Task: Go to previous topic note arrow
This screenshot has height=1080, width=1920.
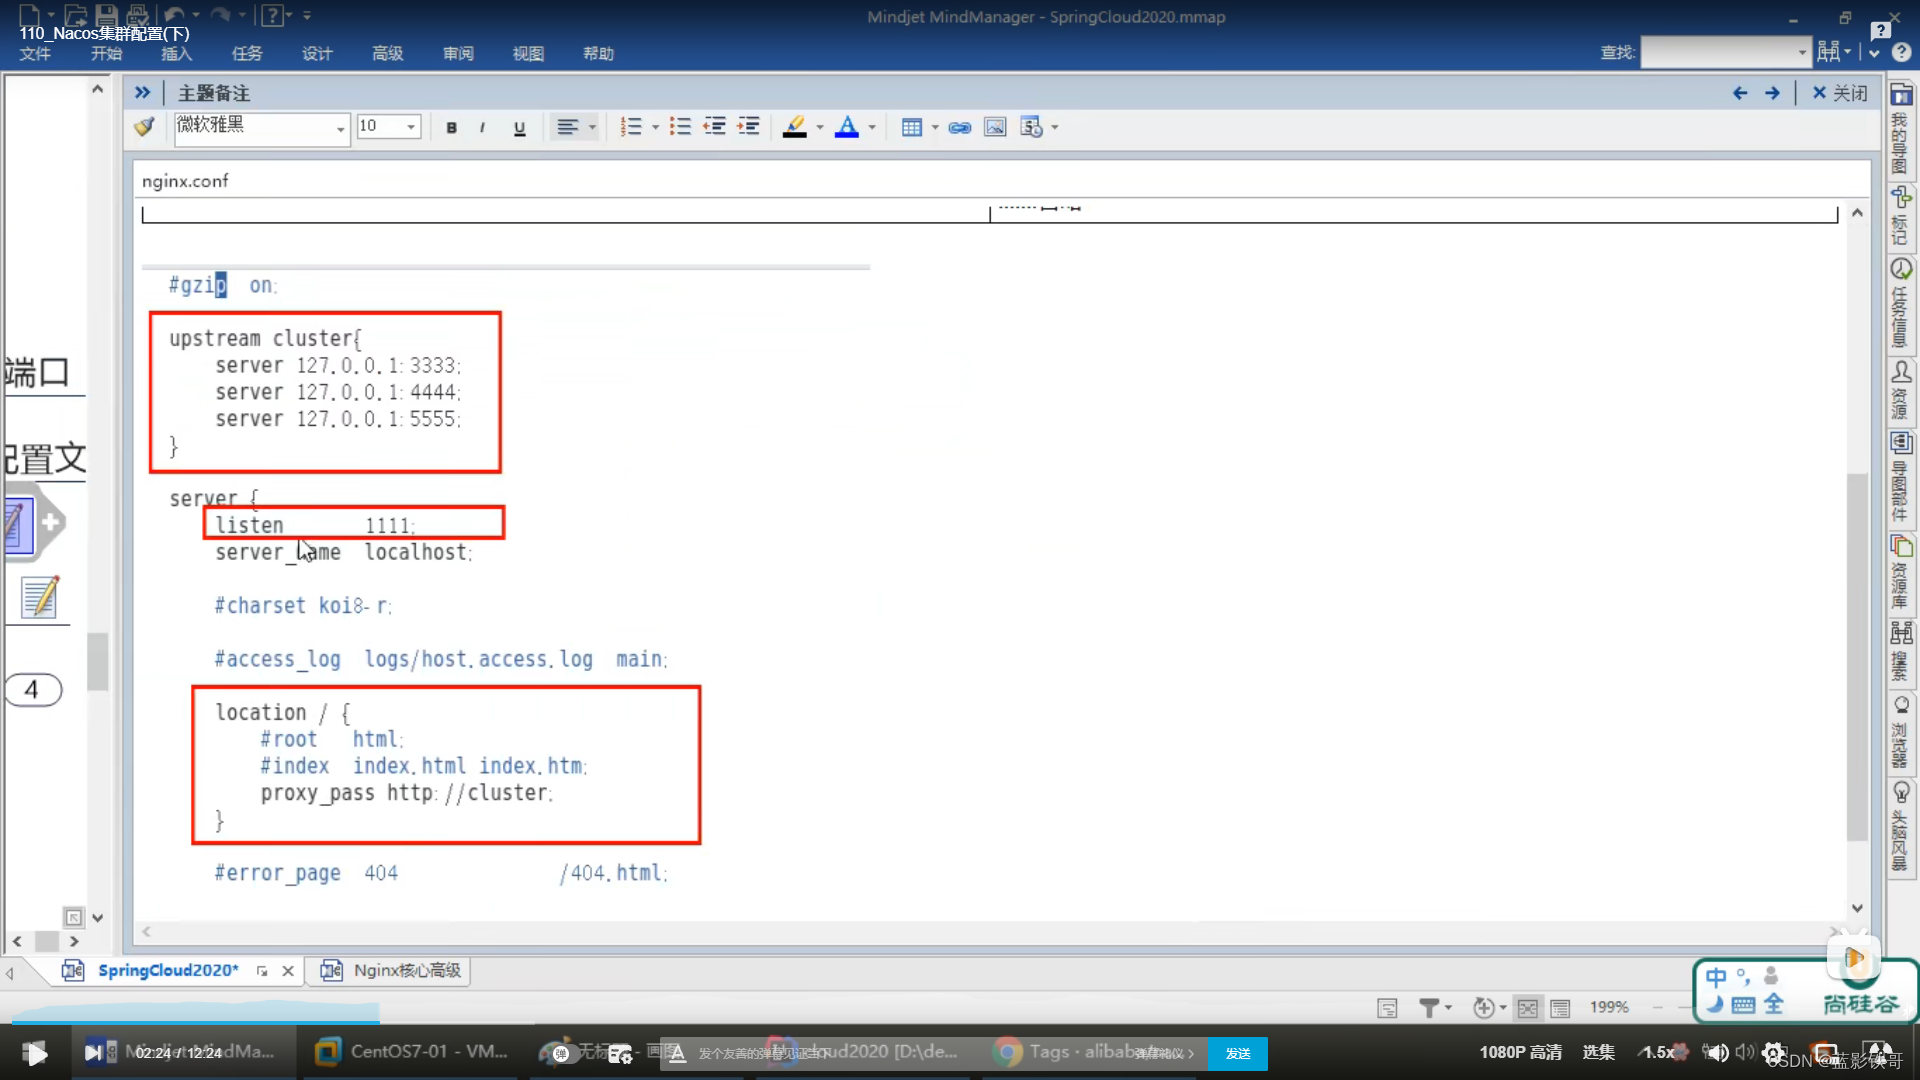Action: point(1740,93)
